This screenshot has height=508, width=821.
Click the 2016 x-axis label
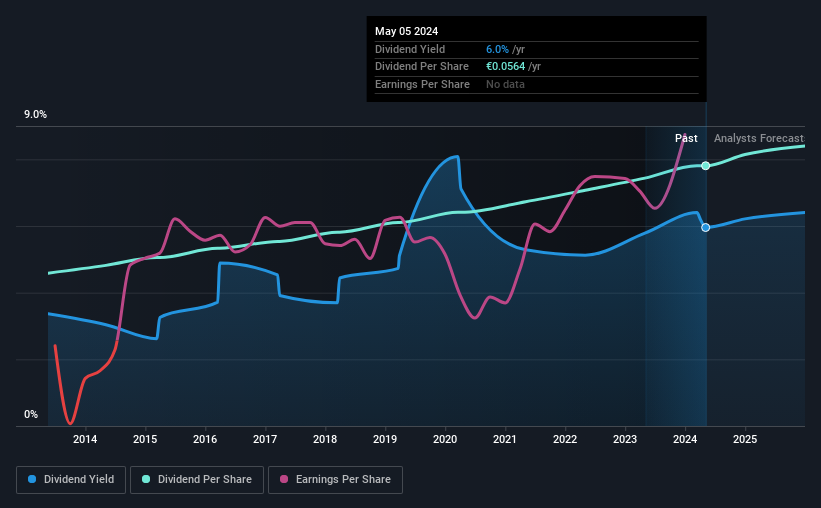click(205, 439)
